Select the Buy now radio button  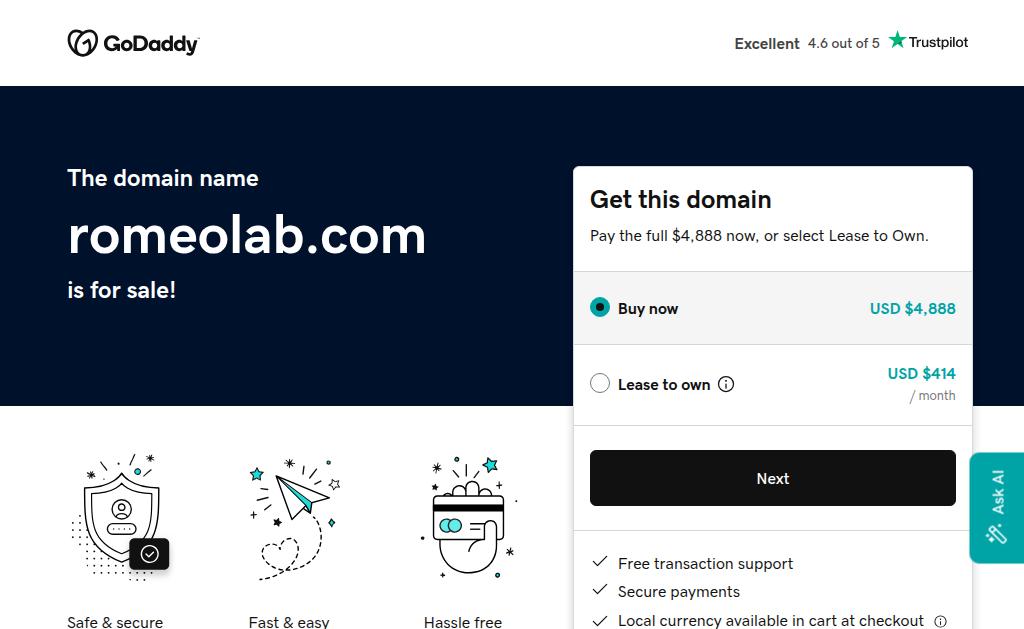(600, 308)
